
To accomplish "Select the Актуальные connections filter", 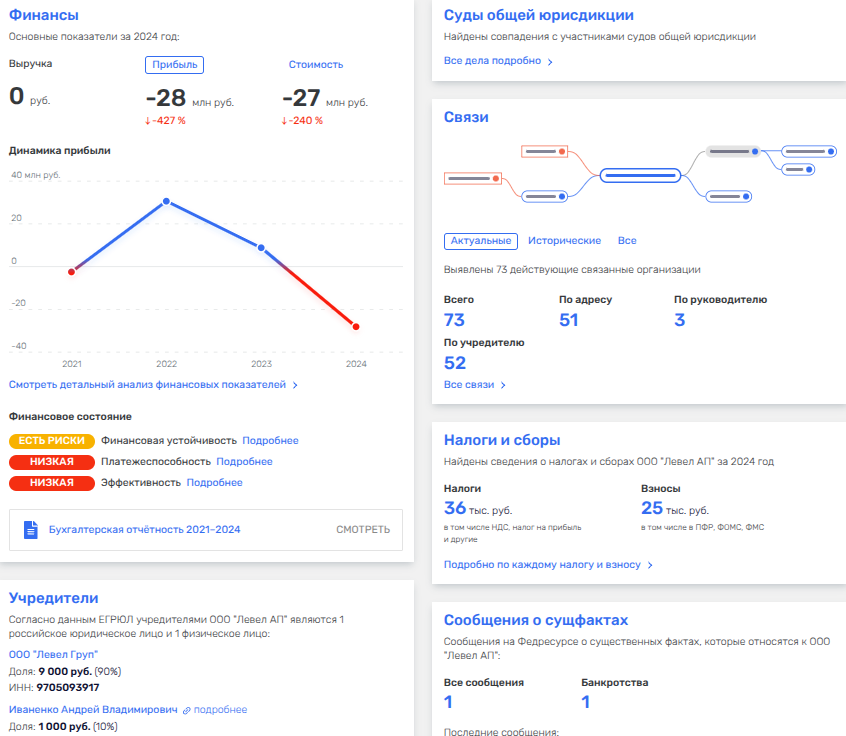I will point(480,241).
